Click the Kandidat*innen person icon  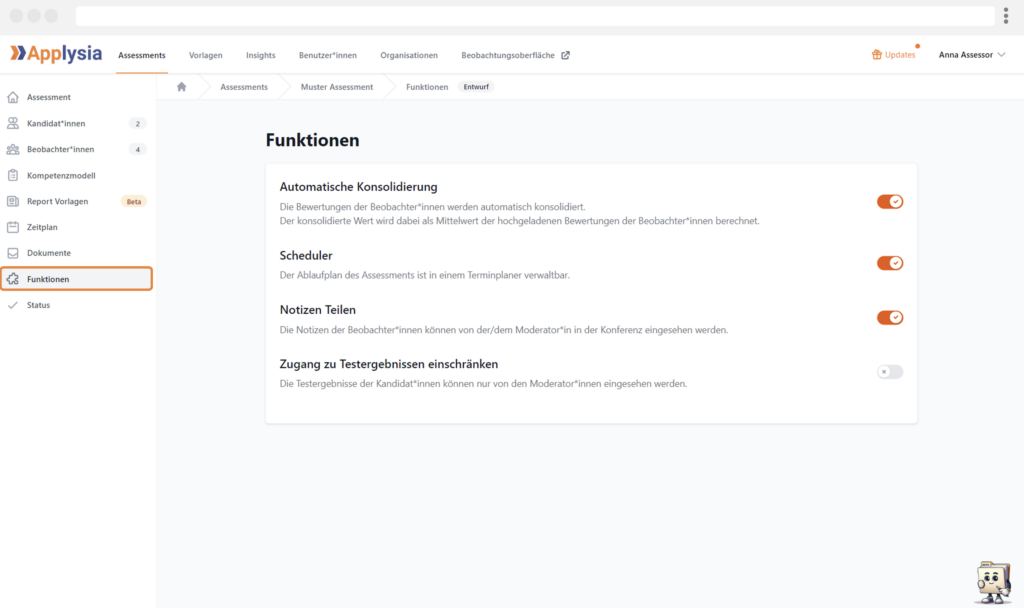tap(13, 123)
